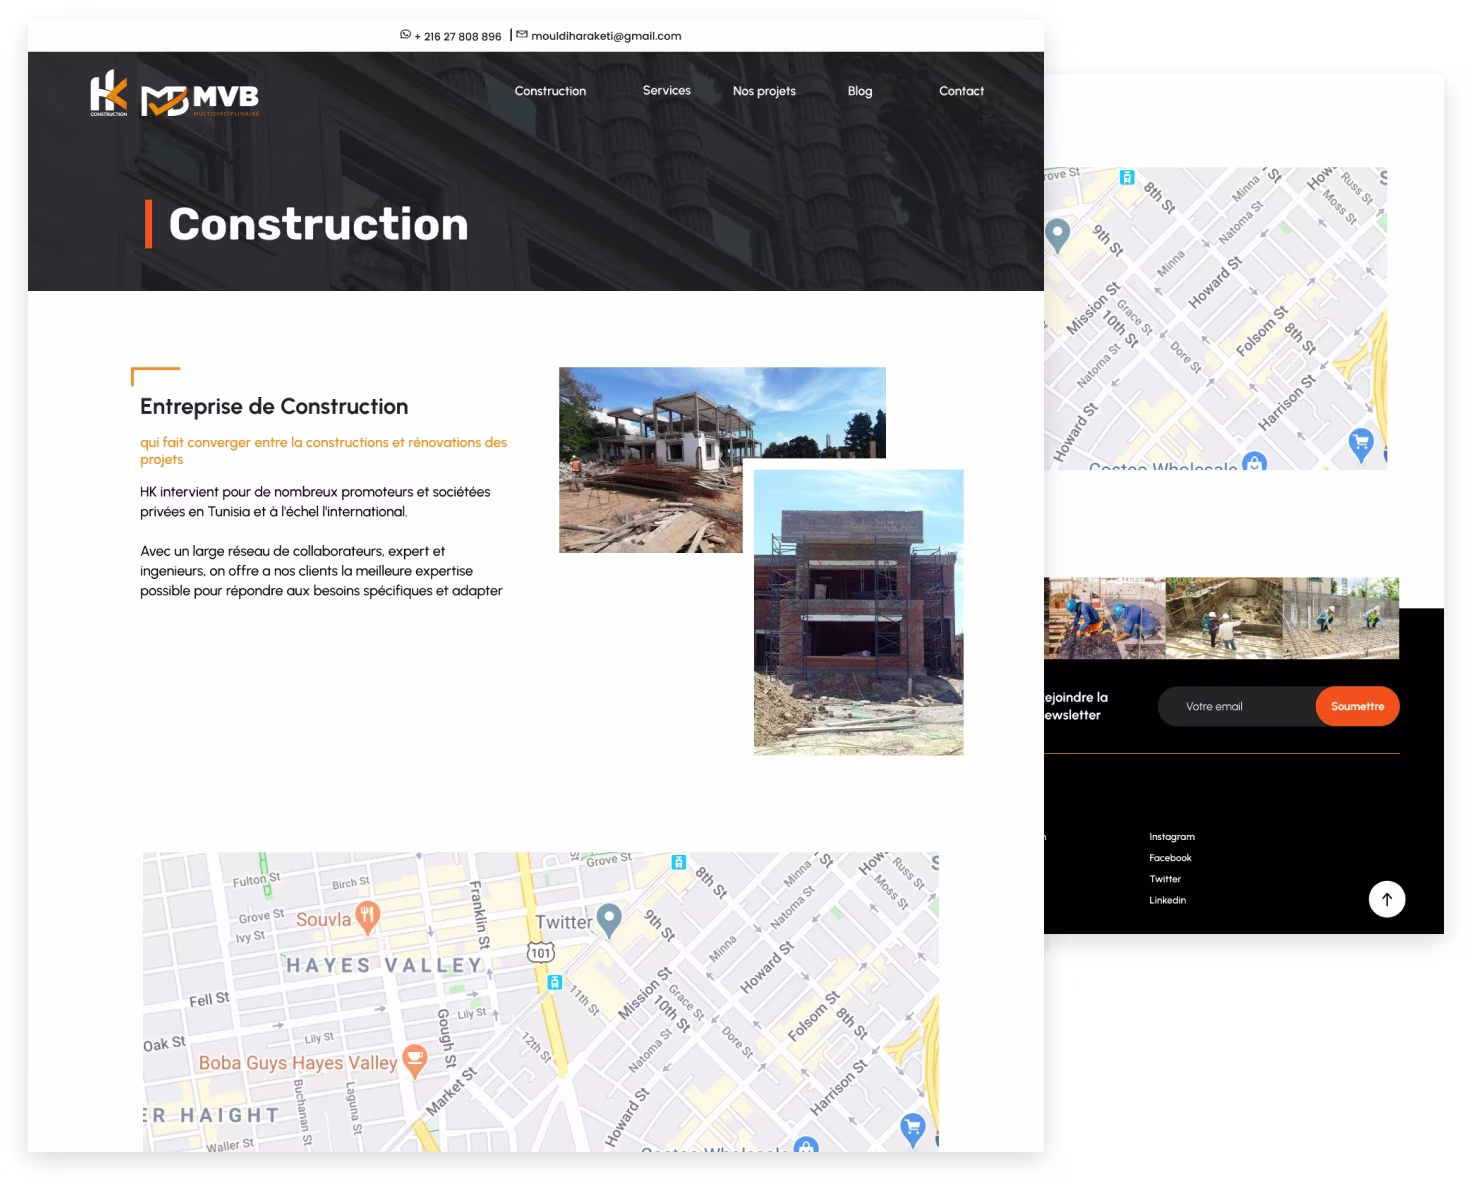Go to the Contact page
1472x1188 pixels.
pyautogui.click(x=961, y=91)
